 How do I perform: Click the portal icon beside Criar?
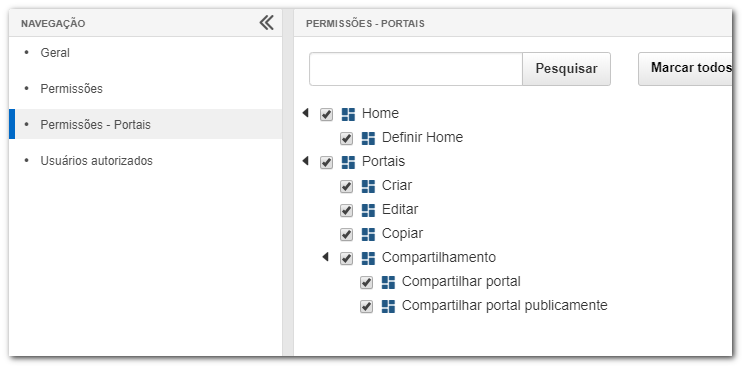368,186
